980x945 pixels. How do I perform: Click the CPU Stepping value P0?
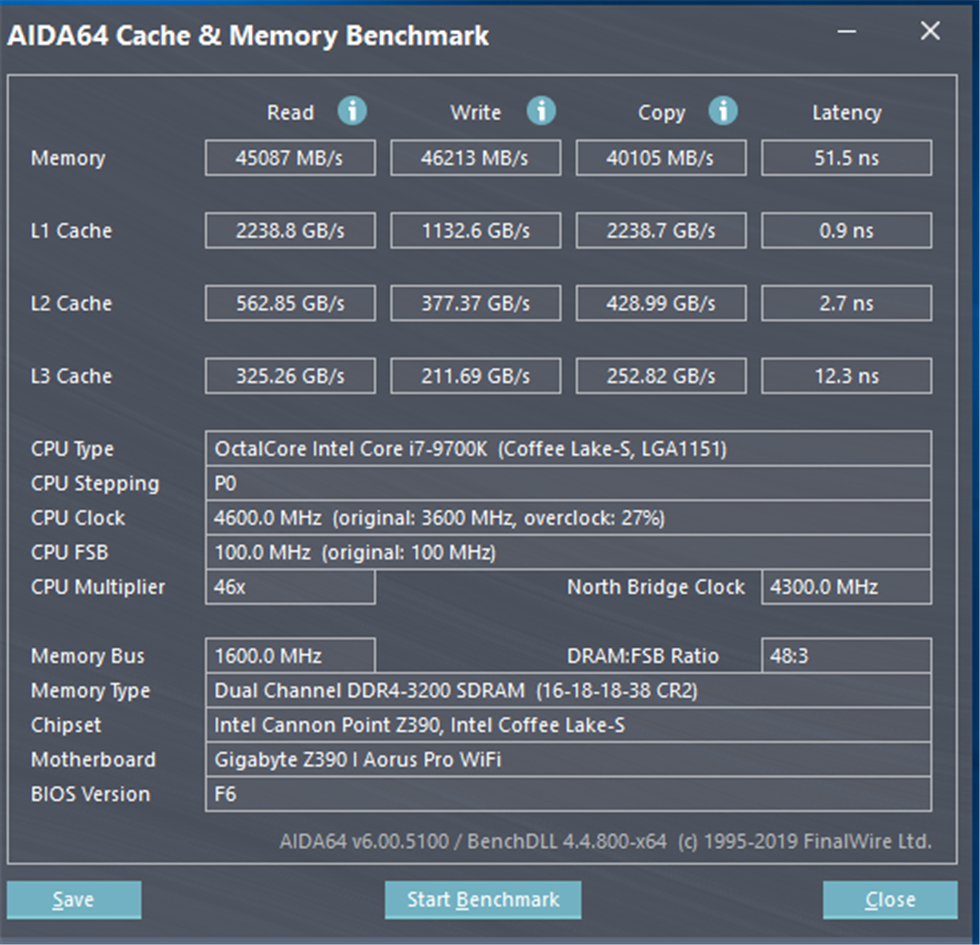tap(568, 482)
